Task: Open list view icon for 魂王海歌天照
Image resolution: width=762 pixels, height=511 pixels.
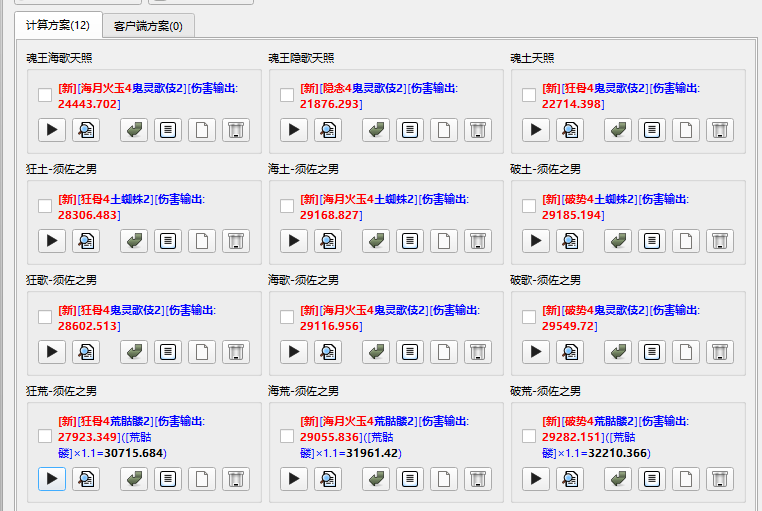Action: pos(168,130)
